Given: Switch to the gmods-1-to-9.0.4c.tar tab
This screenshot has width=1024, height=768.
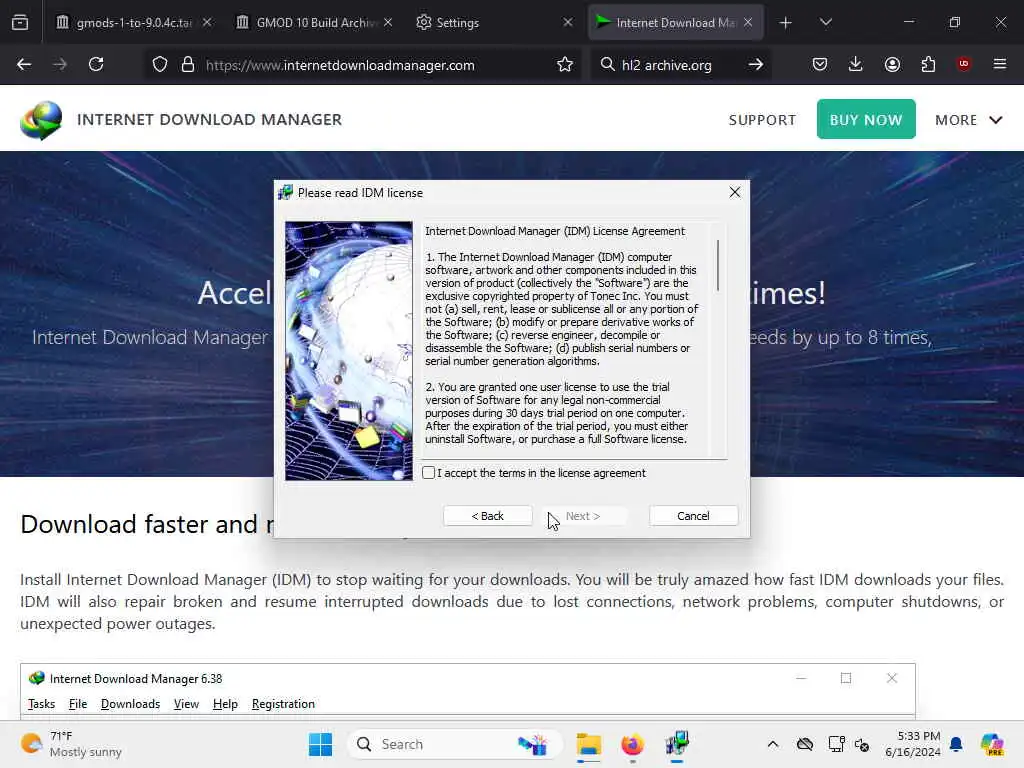Looking at the screenshot, I should pos(134,22).
